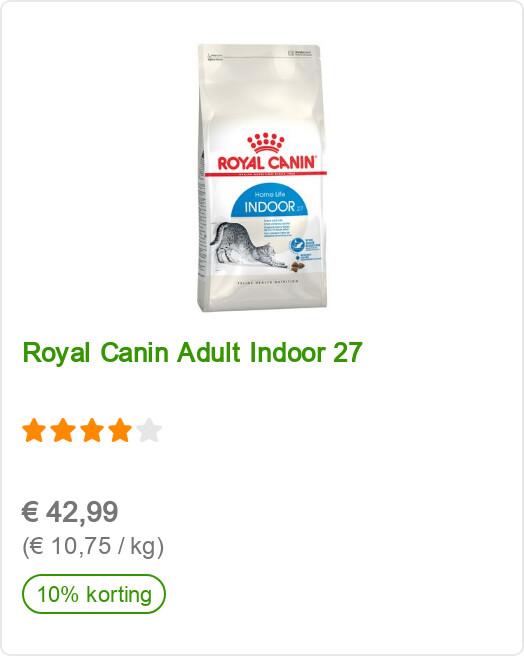Viewport: 524px width, 656px height.
Task: Click the € 42,99 price text
Action: coord(70,512)
